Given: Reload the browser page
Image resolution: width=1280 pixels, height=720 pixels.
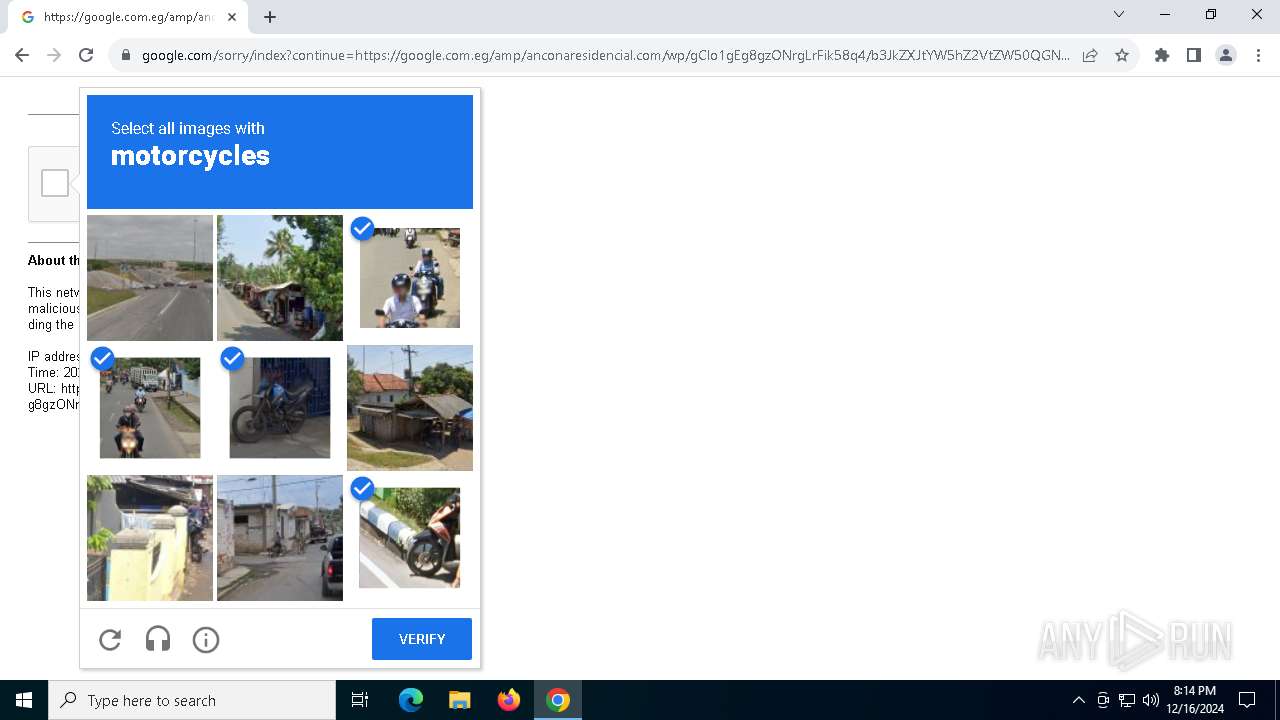Looking at the screenshot, I should point(86,55).
